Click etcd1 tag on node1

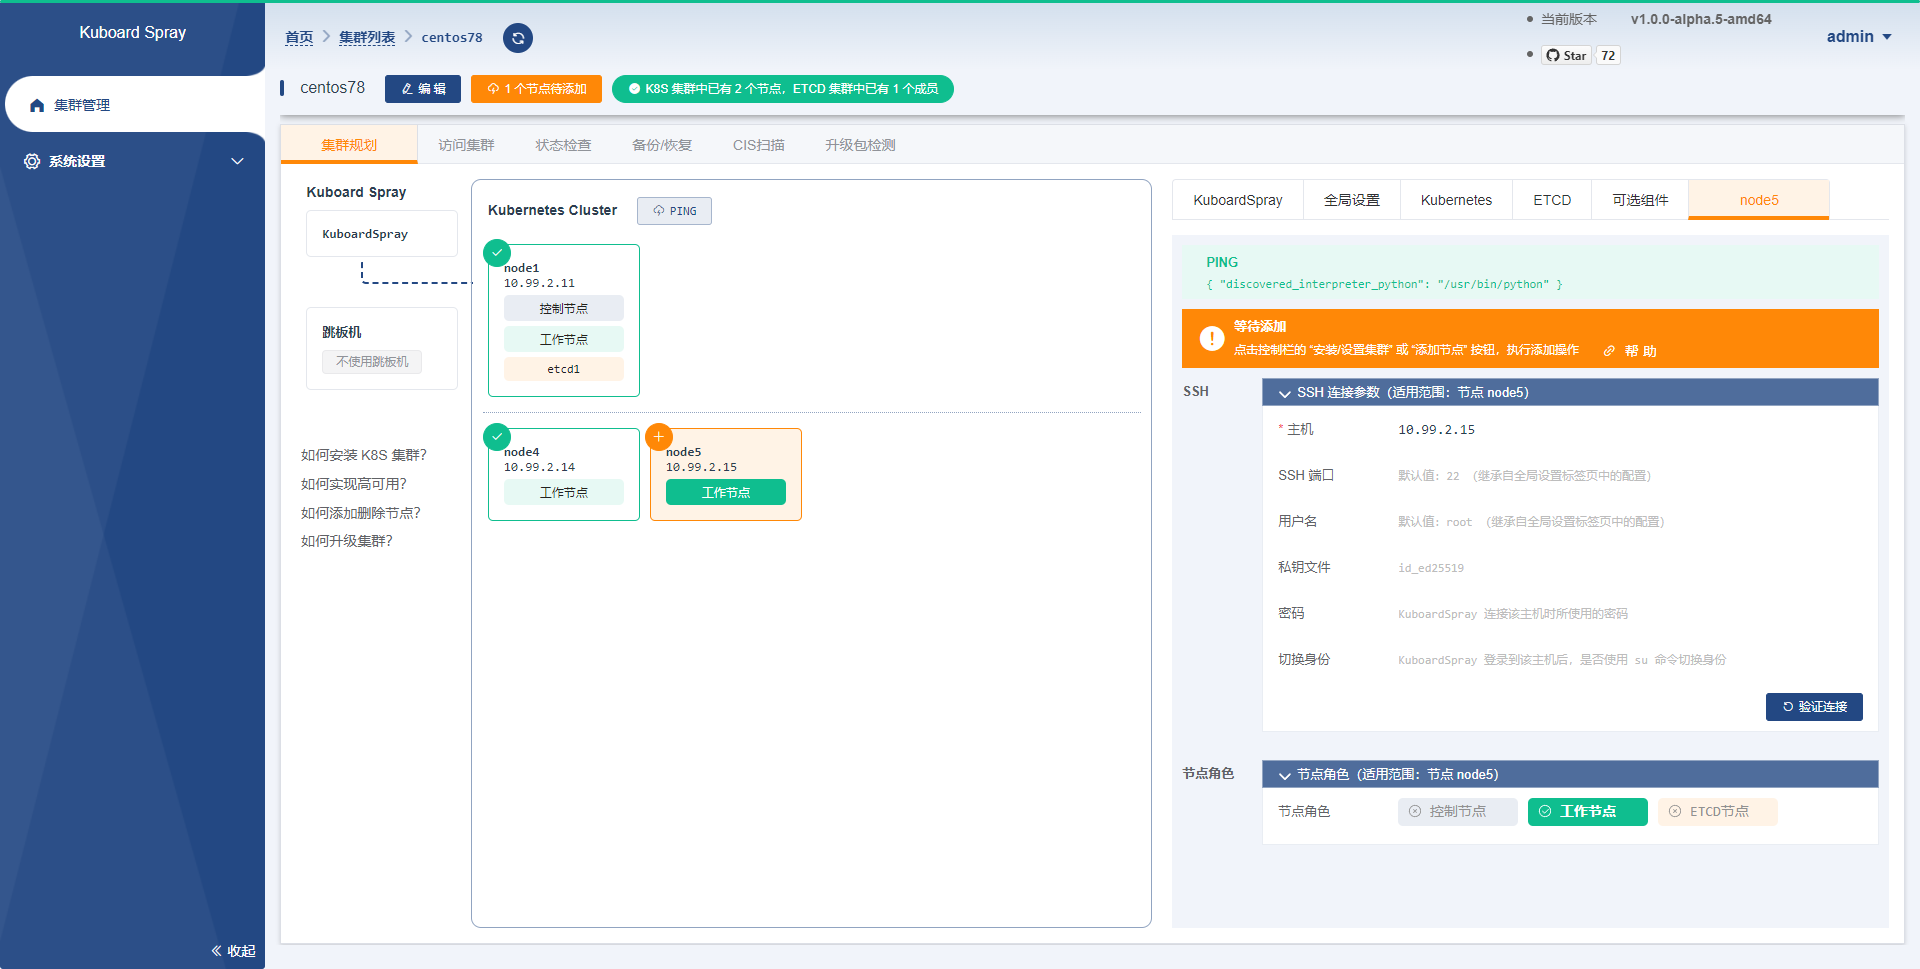pyautogui.click(x=564, y=369)
